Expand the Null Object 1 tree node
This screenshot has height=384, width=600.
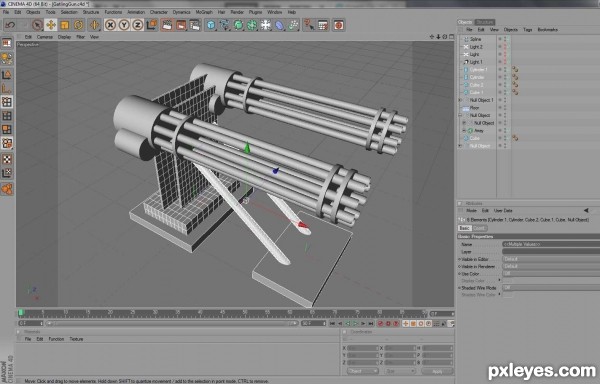click(x=460, y=100)
